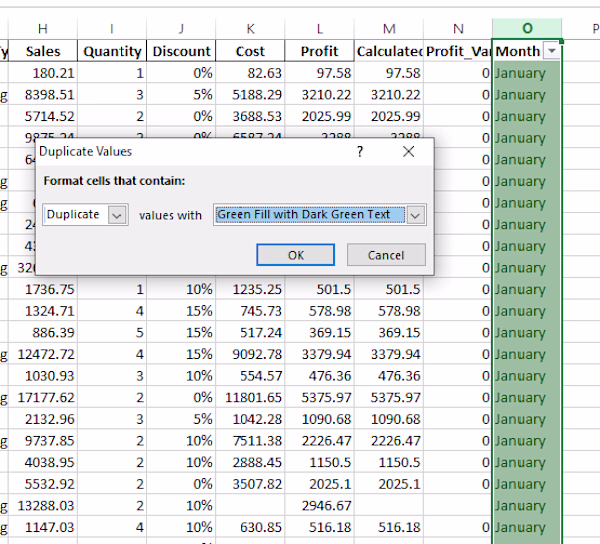This screenshot has width=600, height=544.
Task: Select Cost cell 3688.53
Action: [250, 116]
